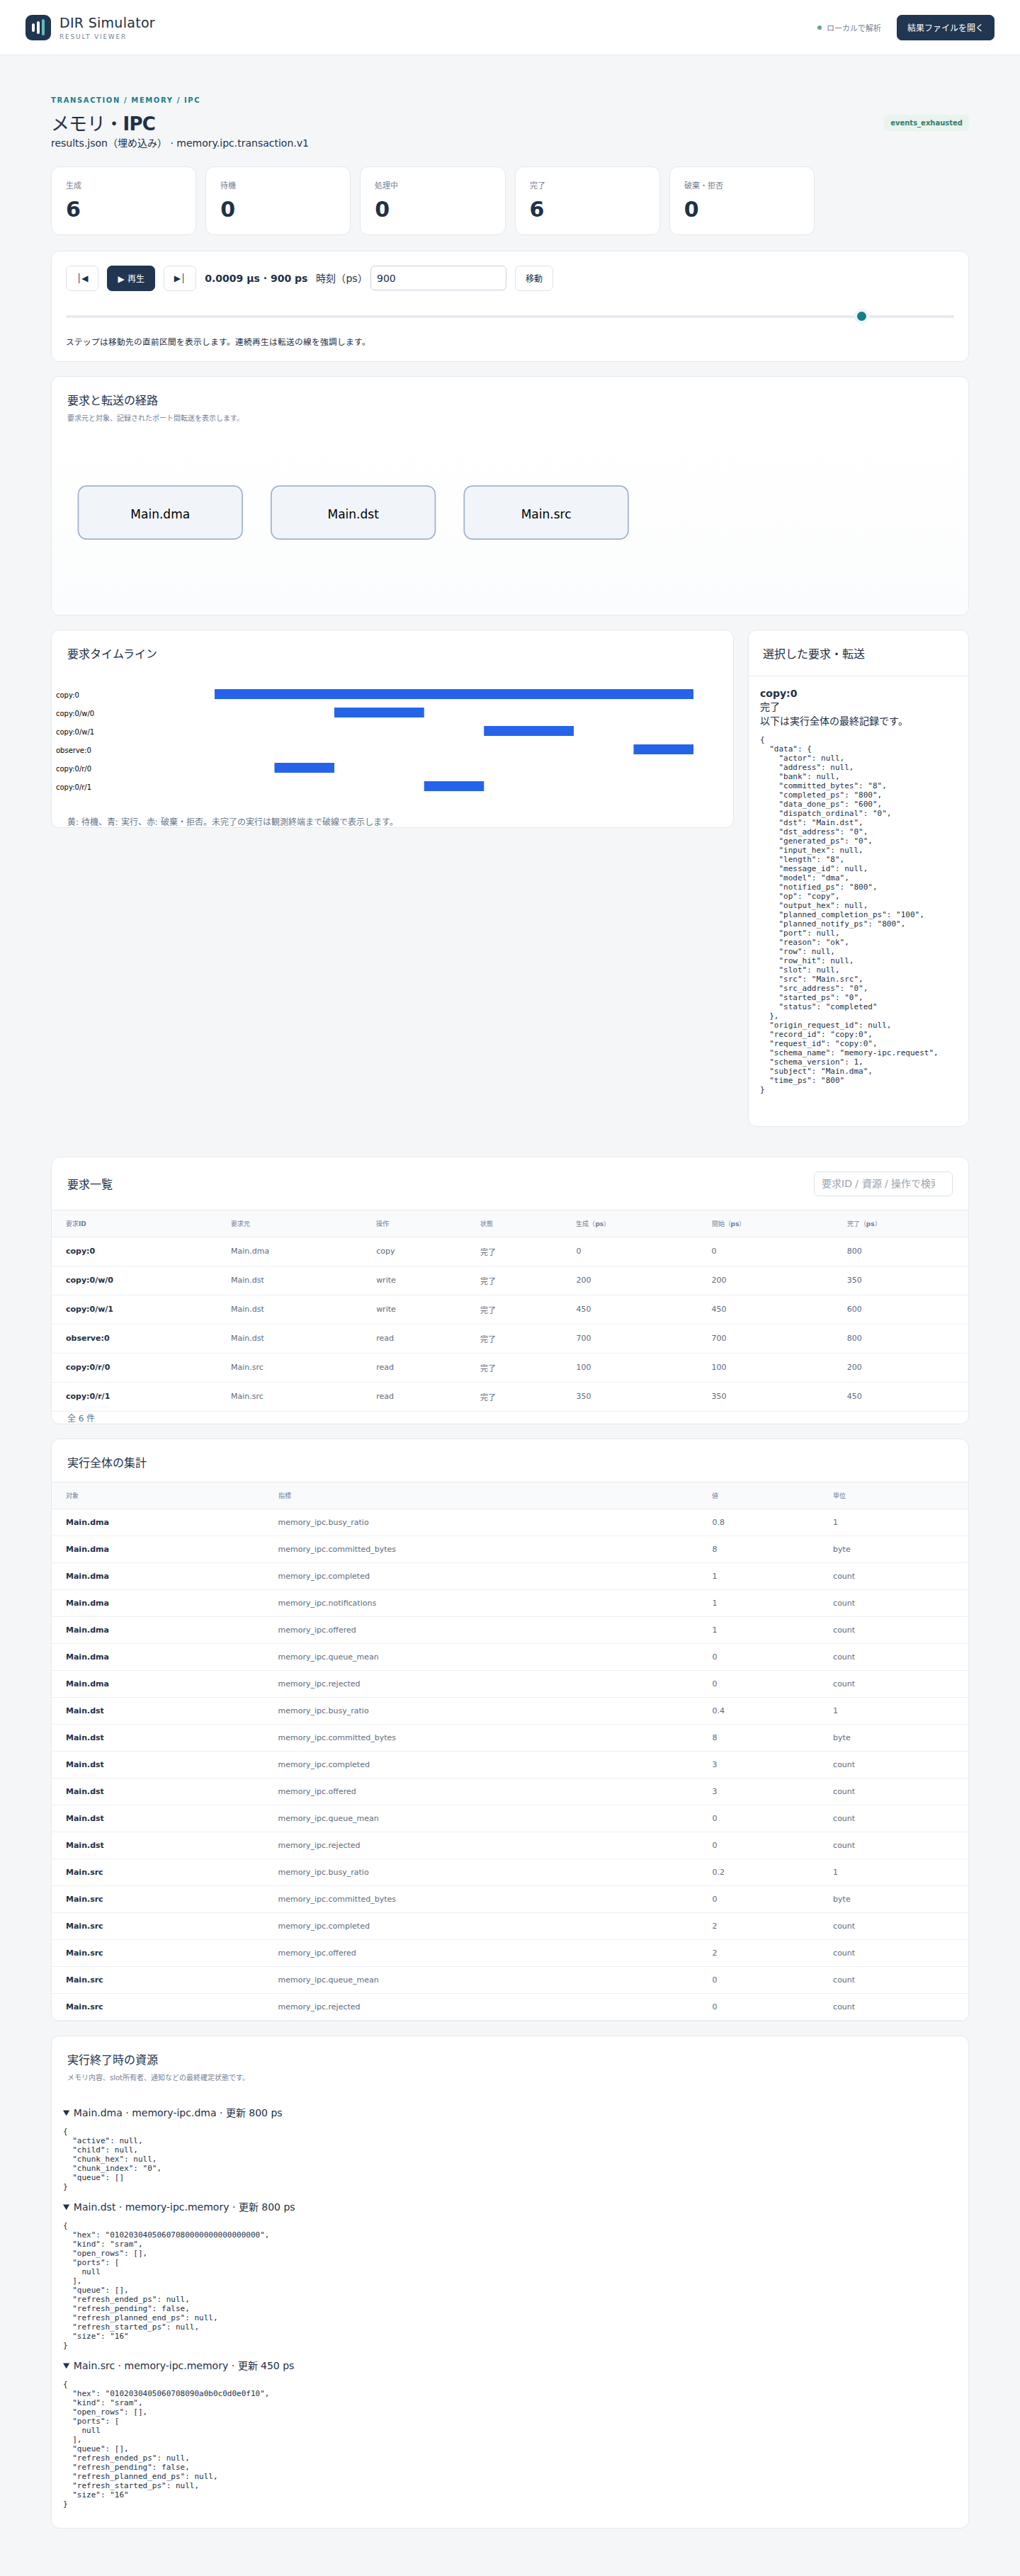This screenshot has height=2576, width=1020.
Task: Click the Main.src memory_ipc.busy_ratio row
Action: click(x=510, y=1872)
